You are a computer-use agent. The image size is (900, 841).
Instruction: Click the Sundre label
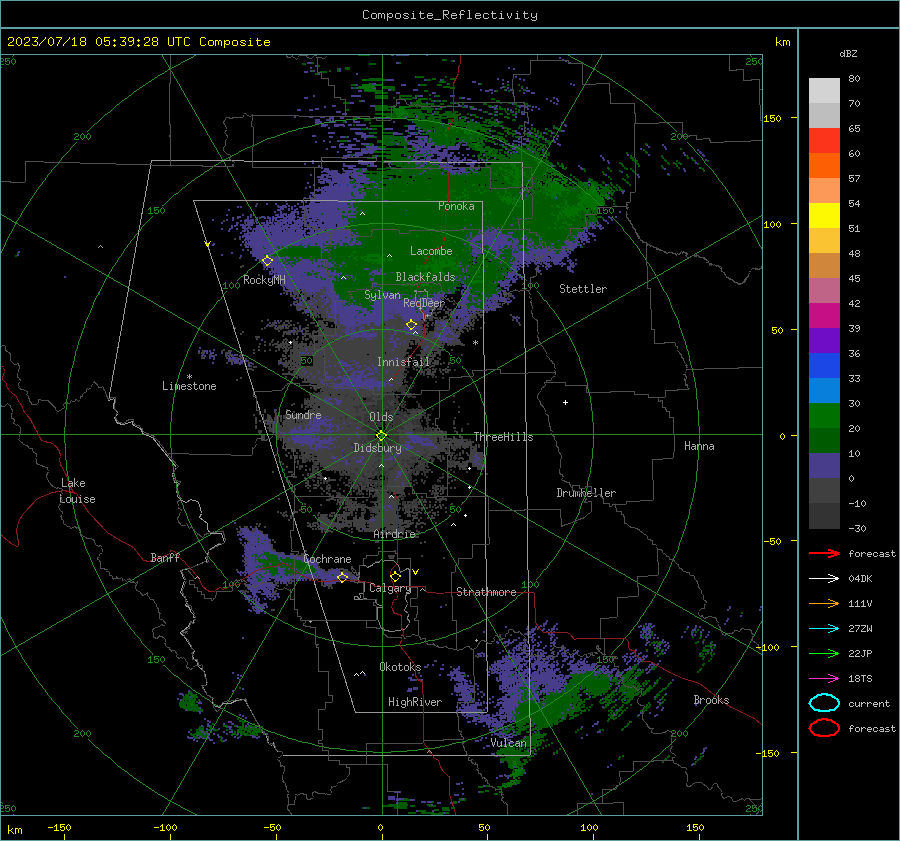(x=303, y=414)
